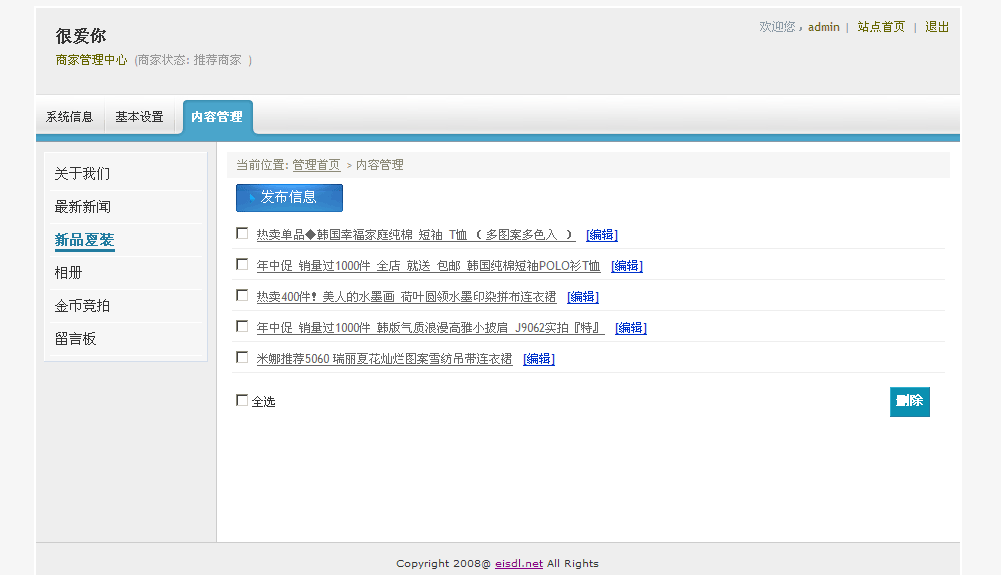Open 相册 sidebar item
1001x575 pixels.
[x=68, y=273]
